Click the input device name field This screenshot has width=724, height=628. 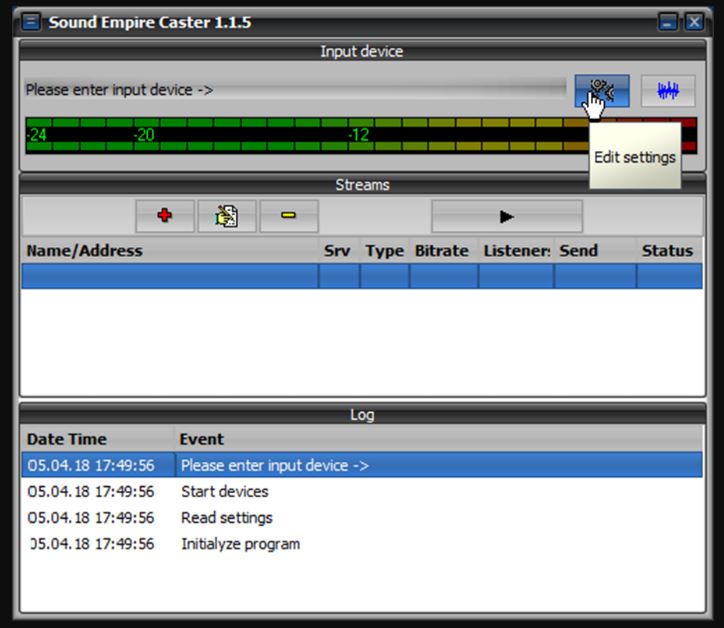[295, 90]
